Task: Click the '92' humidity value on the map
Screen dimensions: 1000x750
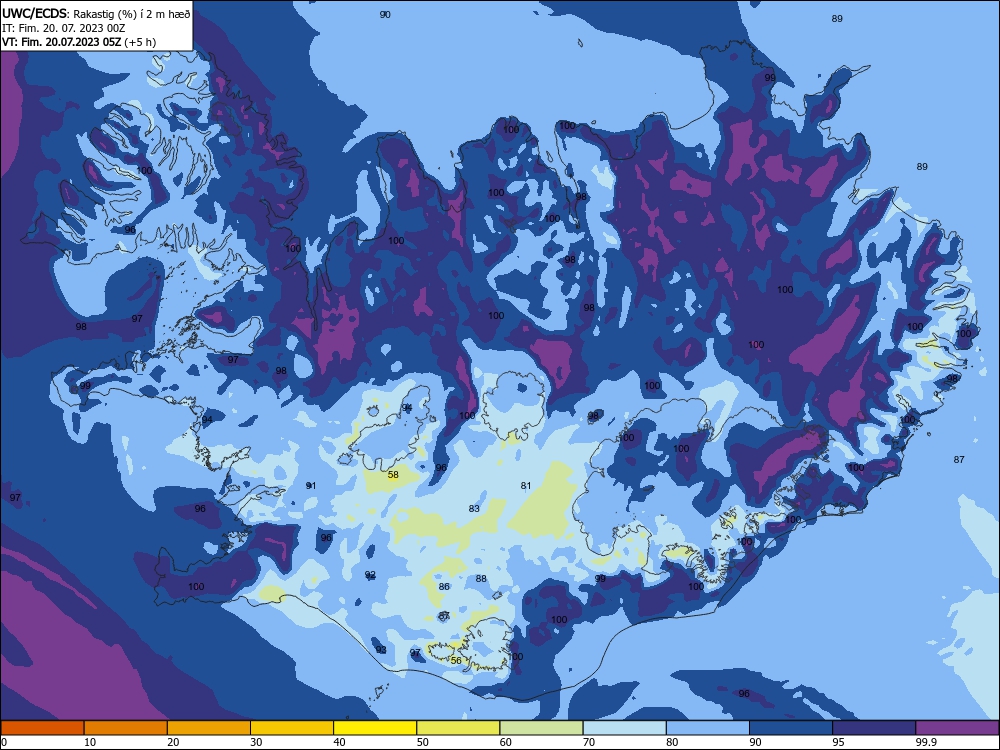Action: (x=370, y=575)
